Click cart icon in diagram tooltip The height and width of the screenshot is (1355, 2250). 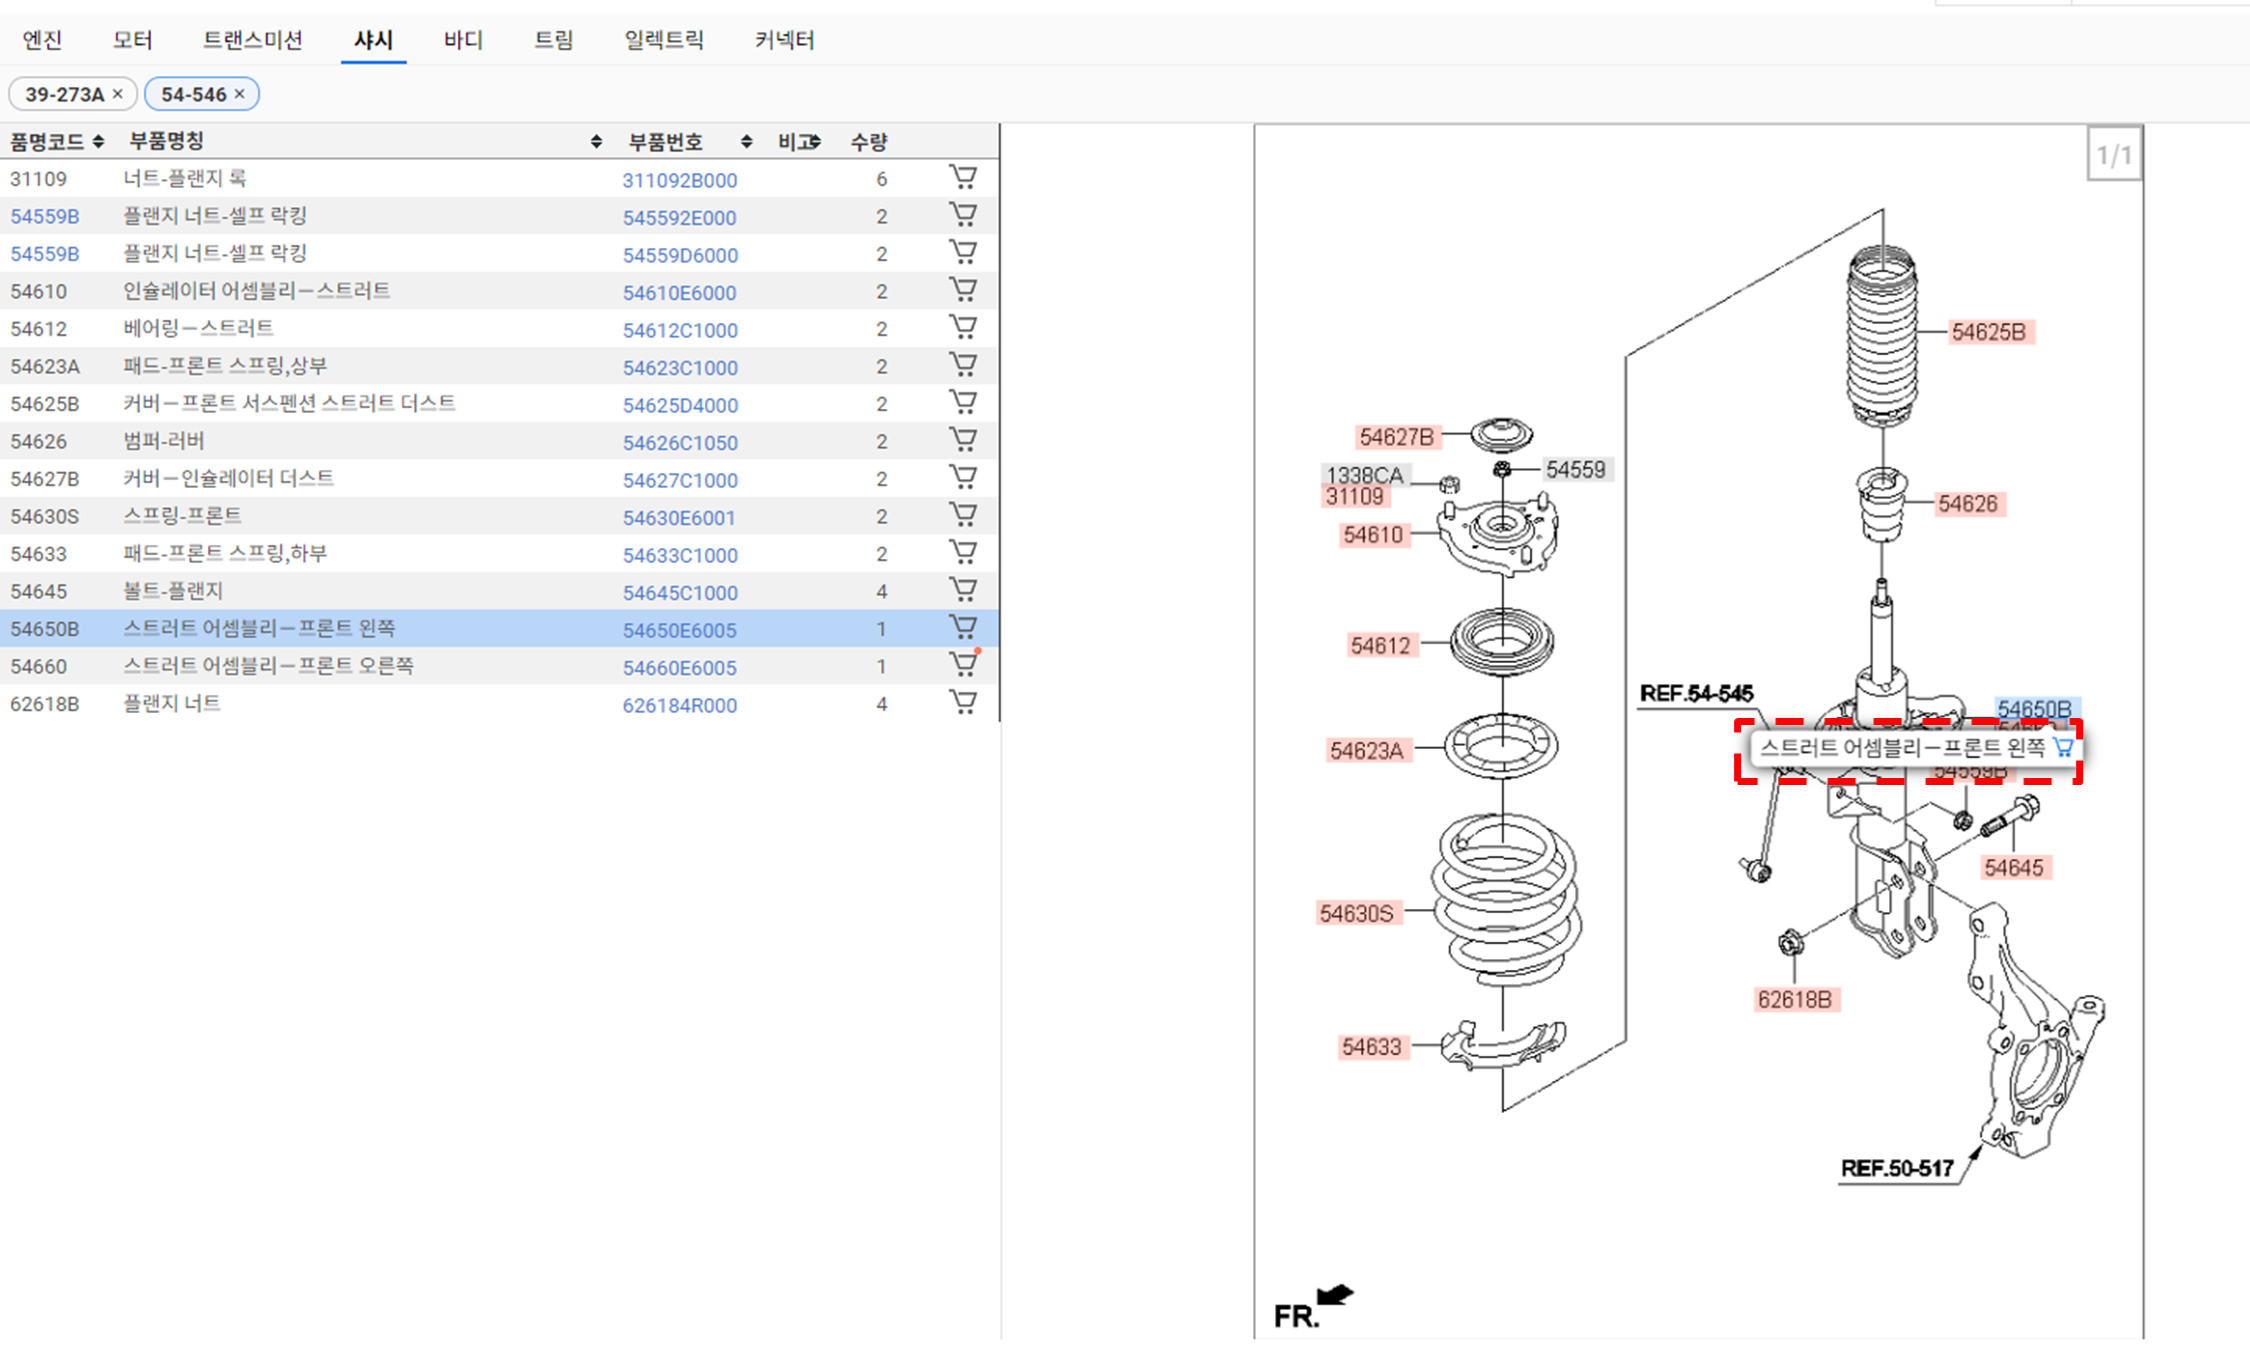[x=2062, y=747]
